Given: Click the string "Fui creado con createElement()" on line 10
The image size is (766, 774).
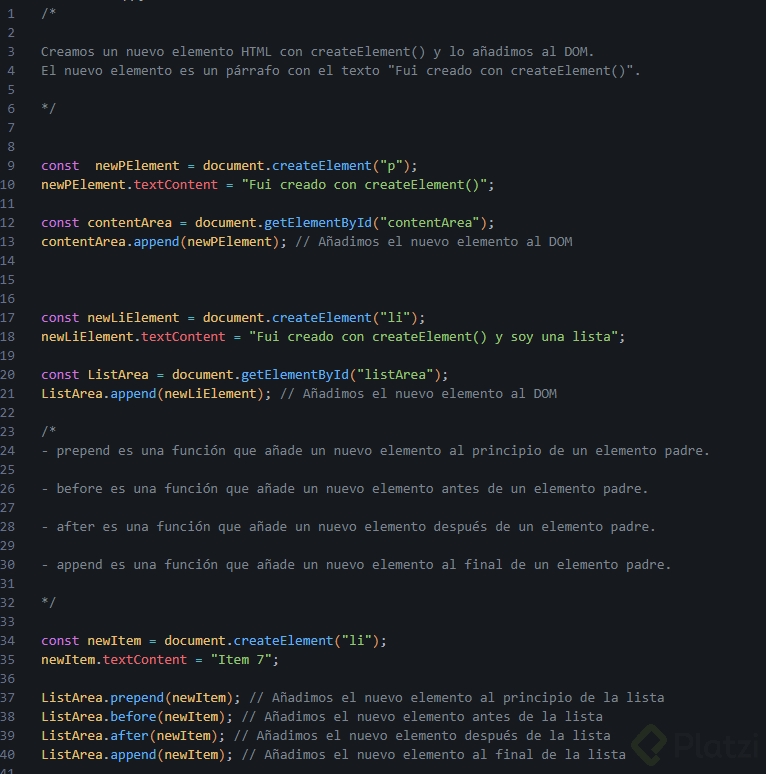Looking at the screenshot, I should pos(364,185).
